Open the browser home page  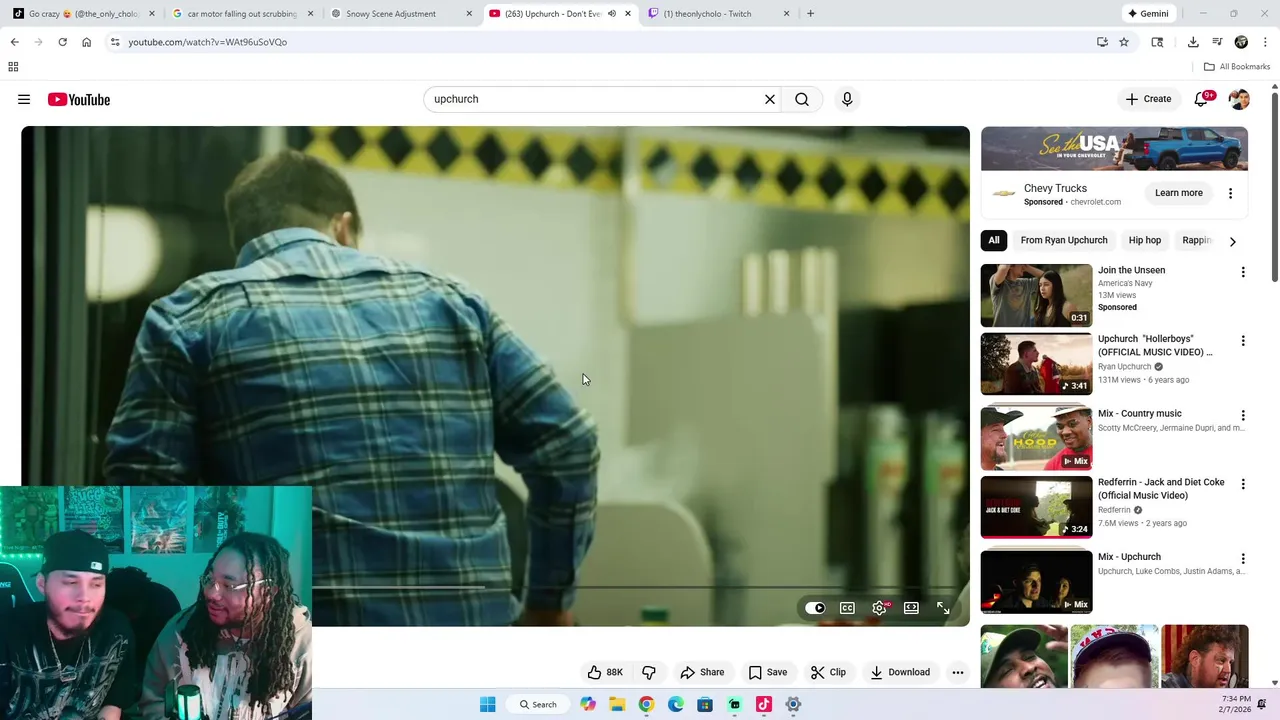86,42
